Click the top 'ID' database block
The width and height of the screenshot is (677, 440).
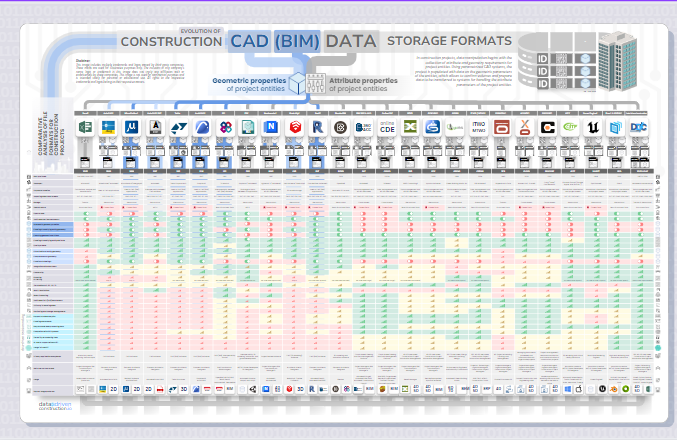pyautogui.click(x=542, y=58)
